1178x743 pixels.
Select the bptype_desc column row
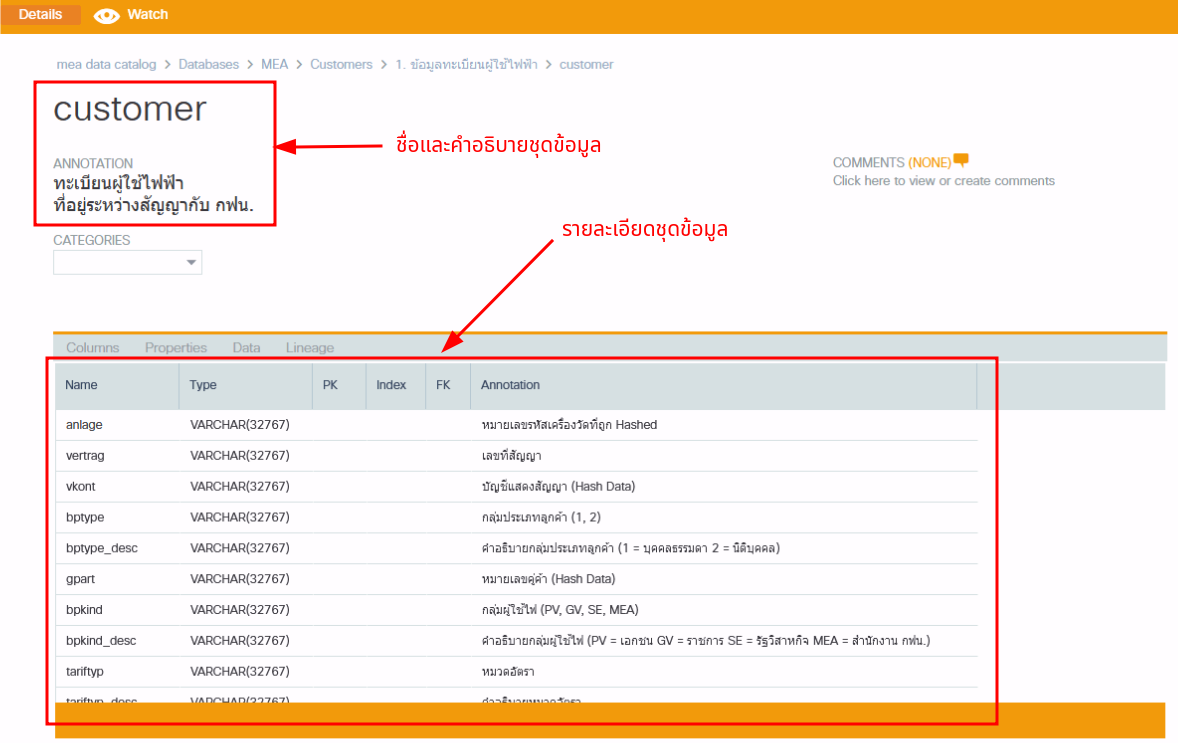(100, 548)
